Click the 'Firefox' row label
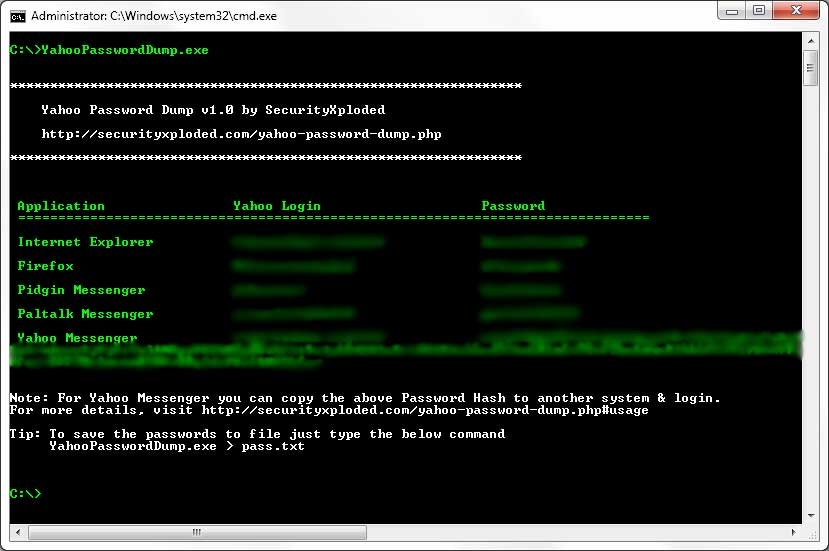Screen dimensions: 829x551 click(x=45, y=266)
